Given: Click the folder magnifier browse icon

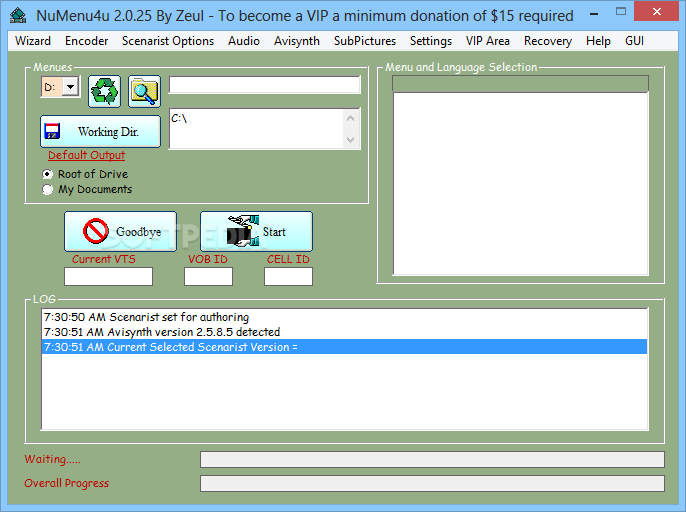Looking at the screenshot, I should 144,91.
